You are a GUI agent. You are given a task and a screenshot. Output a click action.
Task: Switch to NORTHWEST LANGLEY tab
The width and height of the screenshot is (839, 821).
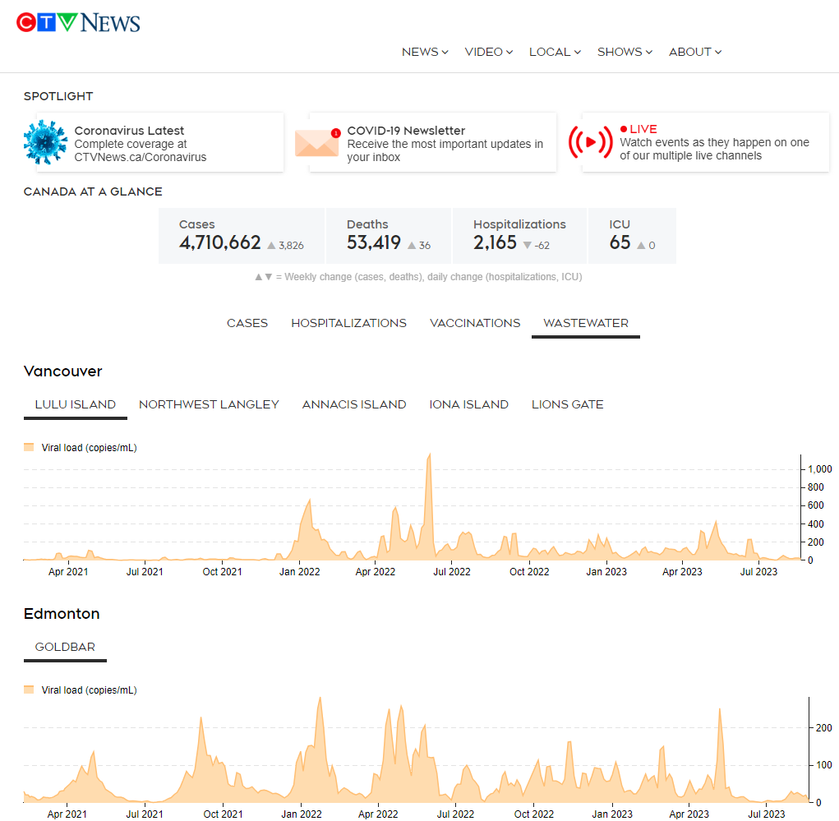pyautogui.click(x=209, y=405)
